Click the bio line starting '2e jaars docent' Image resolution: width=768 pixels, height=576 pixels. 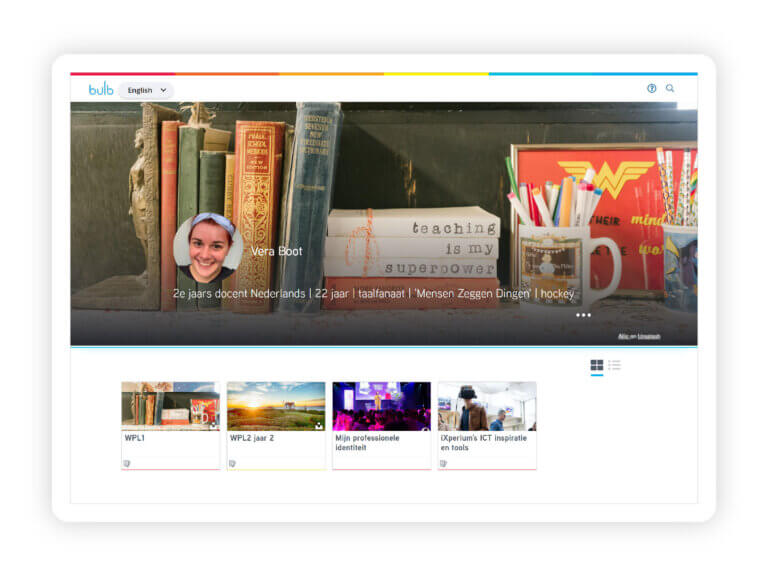click(x=373, y=293)
